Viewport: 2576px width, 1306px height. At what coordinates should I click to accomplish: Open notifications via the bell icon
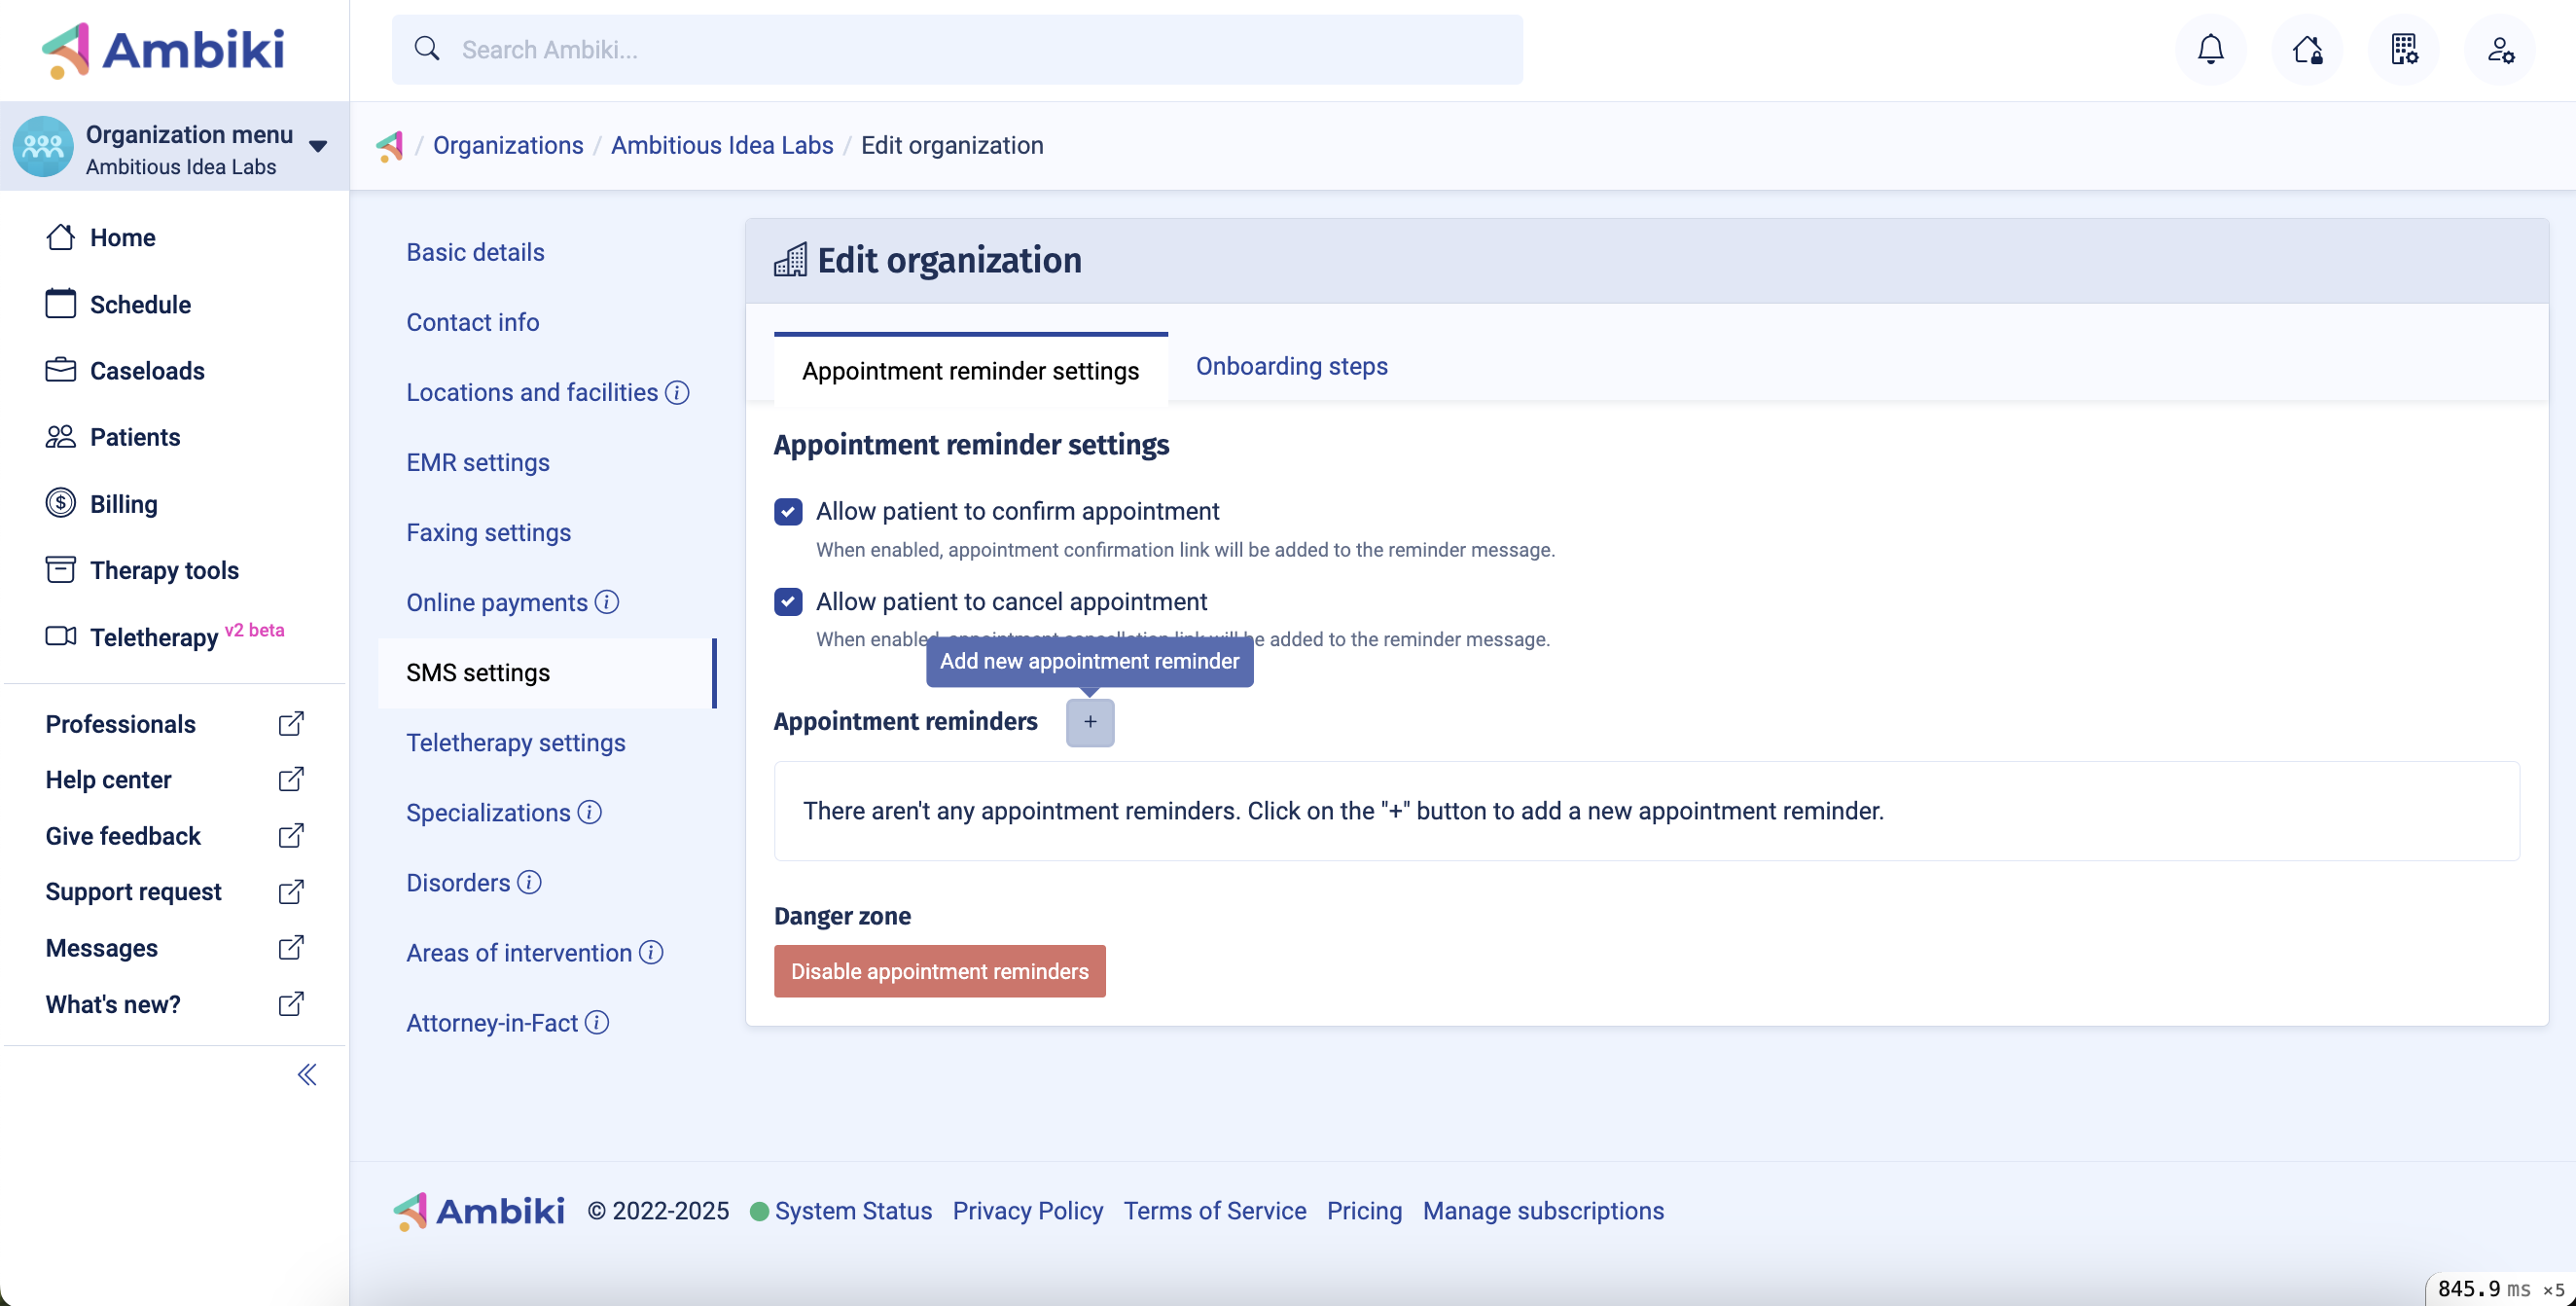click(x=2210, y=49)
